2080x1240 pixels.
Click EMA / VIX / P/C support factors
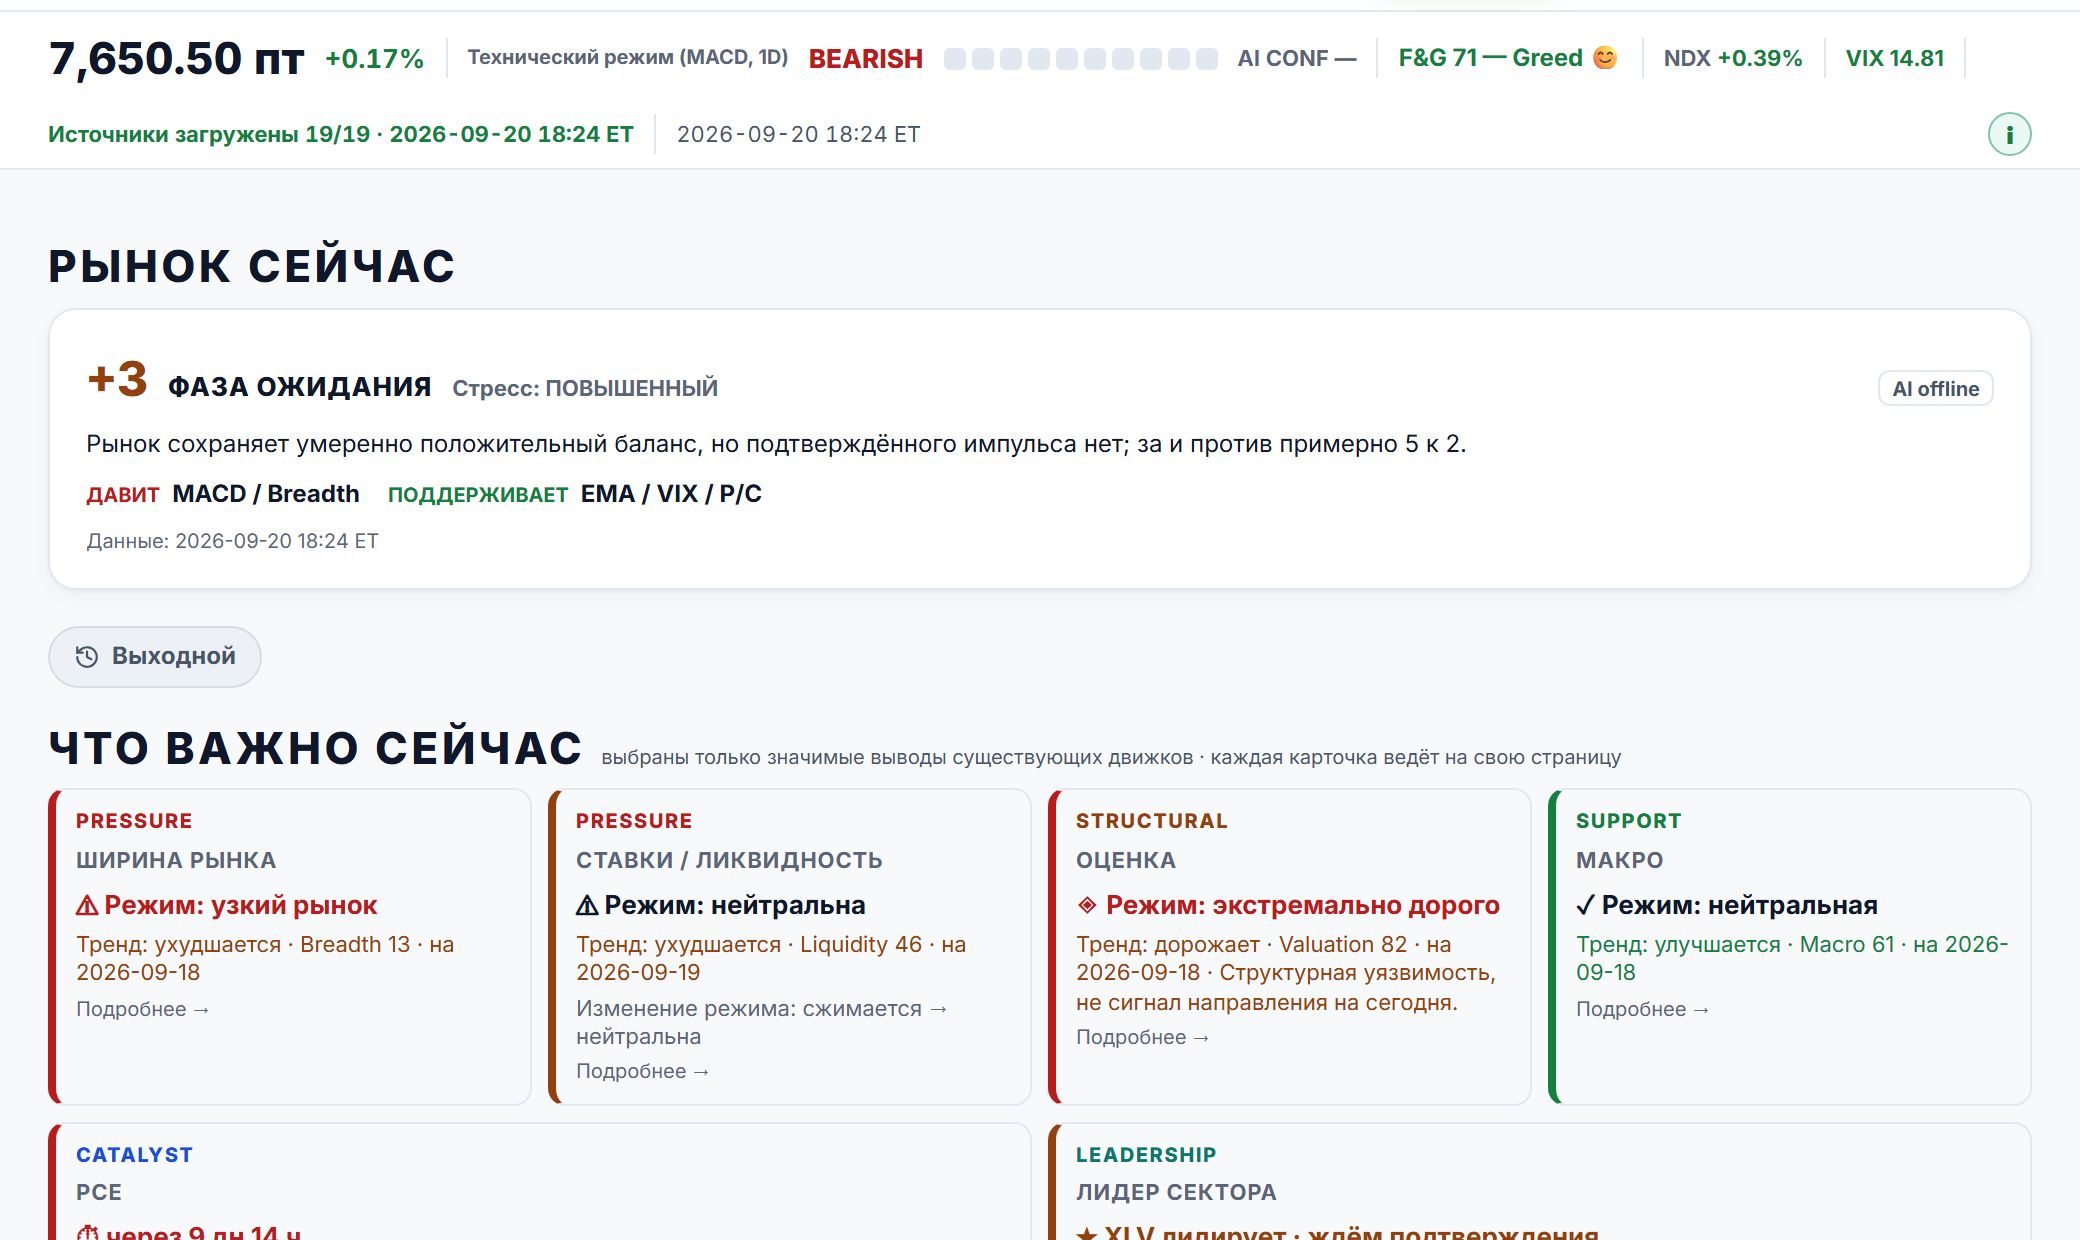click(x=671, y=494)
